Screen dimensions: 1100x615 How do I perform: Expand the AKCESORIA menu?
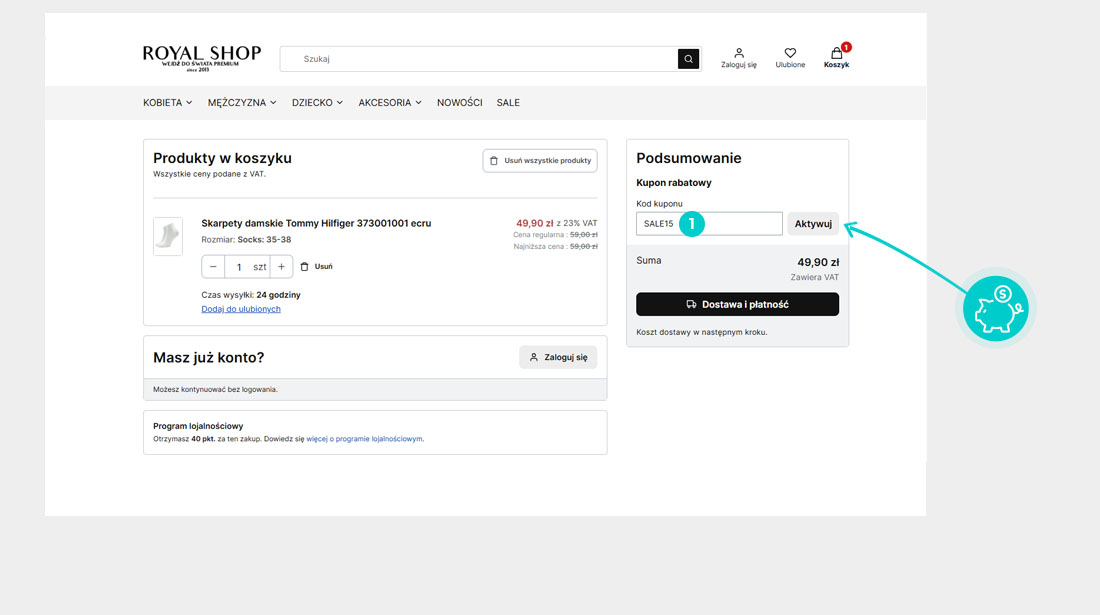tap(390, 102)
